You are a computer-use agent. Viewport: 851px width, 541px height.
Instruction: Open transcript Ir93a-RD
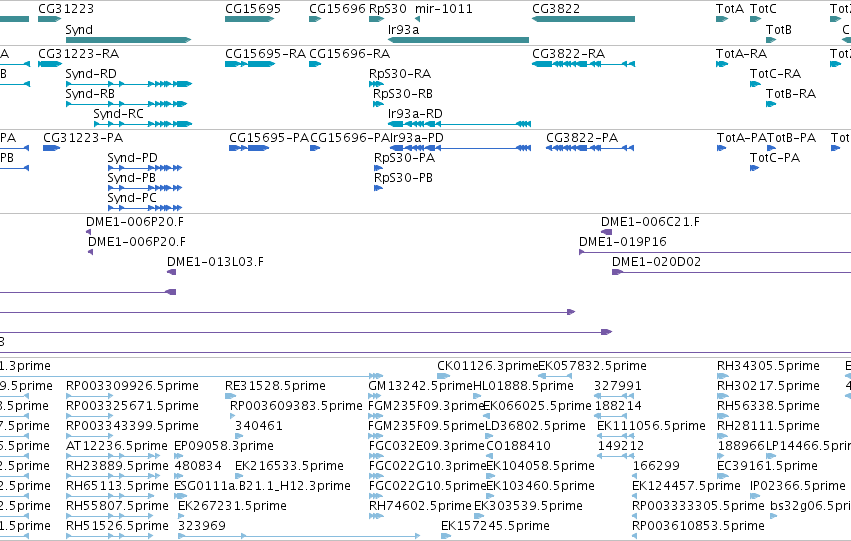[x=415, y=114]
